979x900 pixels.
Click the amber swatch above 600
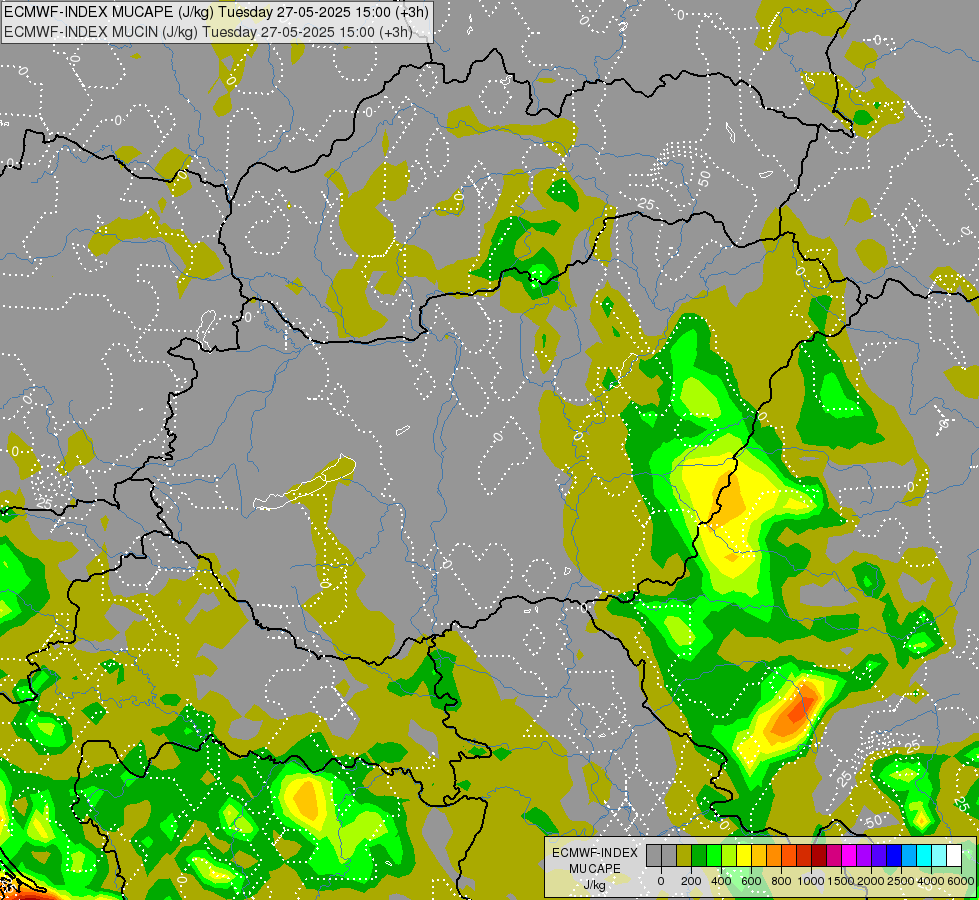(x=759, y=856)
